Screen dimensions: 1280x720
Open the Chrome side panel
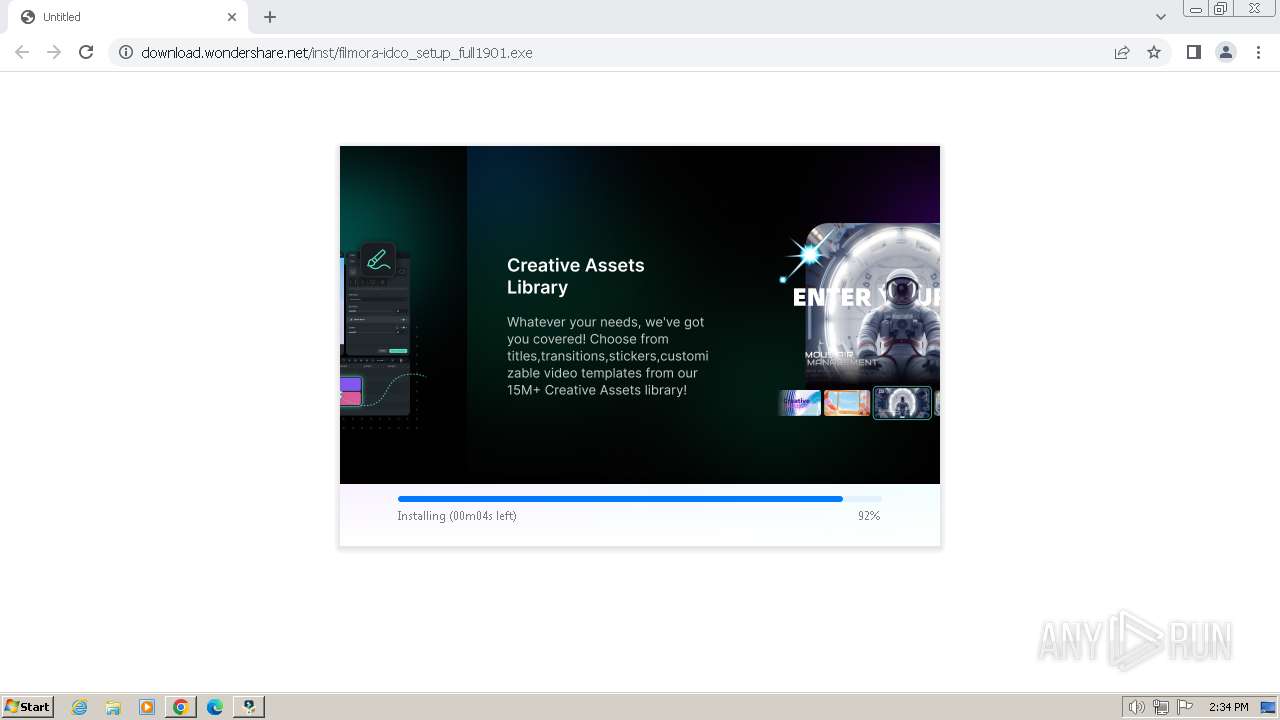coord(1193,52)
